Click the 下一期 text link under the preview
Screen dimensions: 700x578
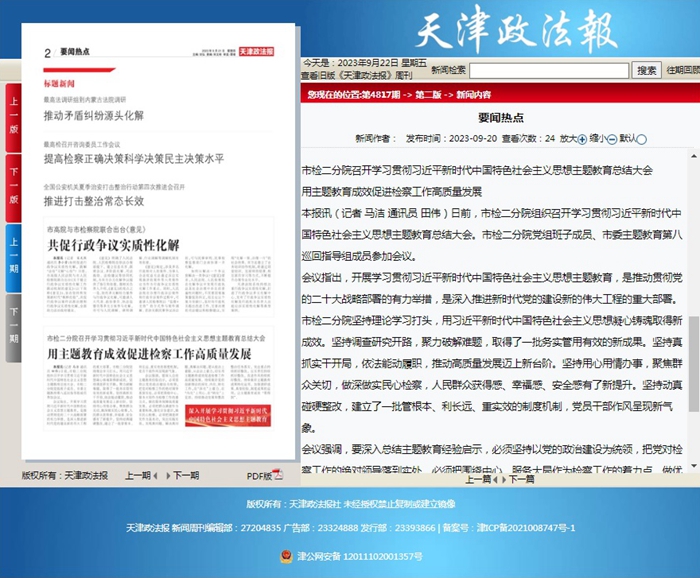(x=186, y=476)
